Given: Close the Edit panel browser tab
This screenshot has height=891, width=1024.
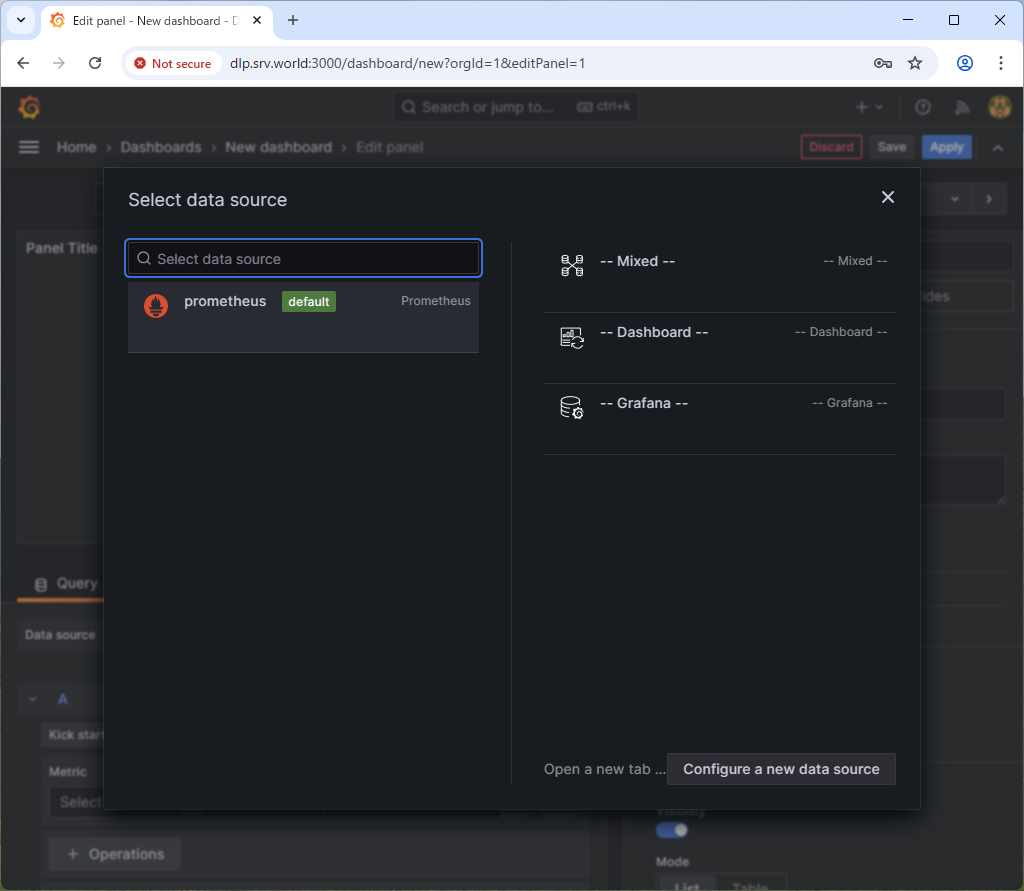Looking at the screenshot, I should (257, 20).
